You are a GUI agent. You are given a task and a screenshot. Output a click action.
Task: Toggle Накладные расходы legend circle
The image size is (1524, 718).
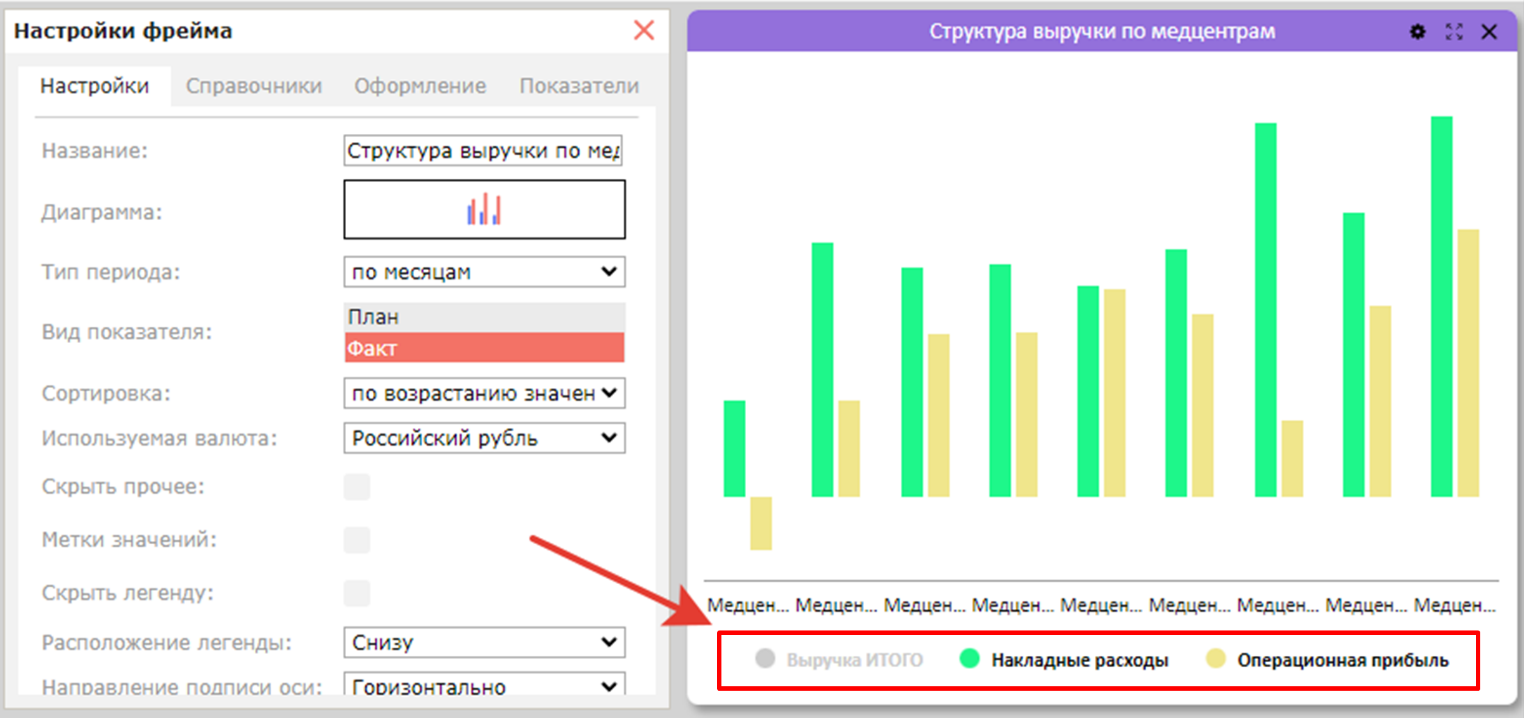[x=969, y=660]
